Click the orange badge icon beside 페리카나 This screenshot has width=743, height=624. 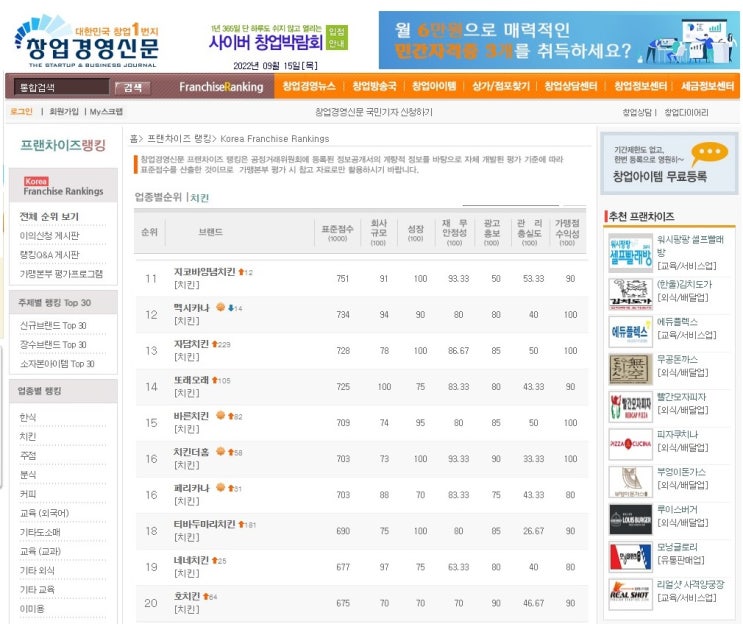coord(220,487)
